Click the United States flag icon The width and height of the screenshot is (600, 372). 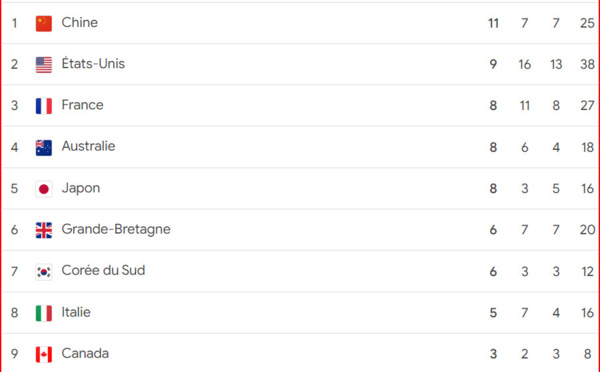44,65
